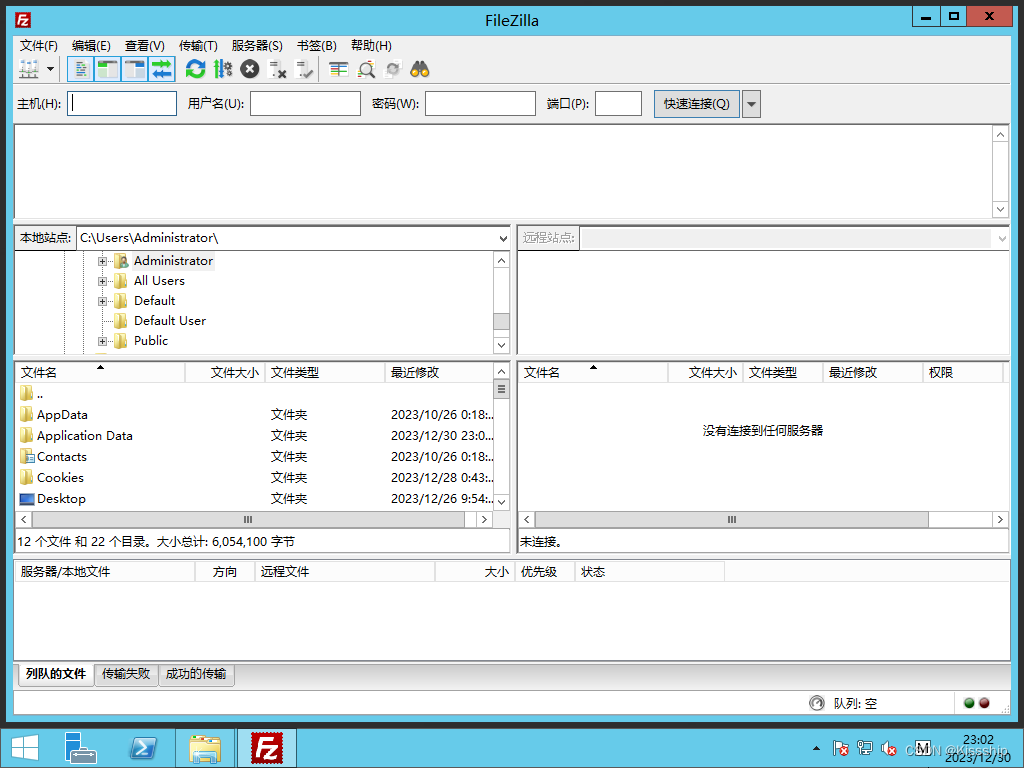The image size is (1024, 768).
Task: Open the 服务器(S) menu
Action: (257, 45)
